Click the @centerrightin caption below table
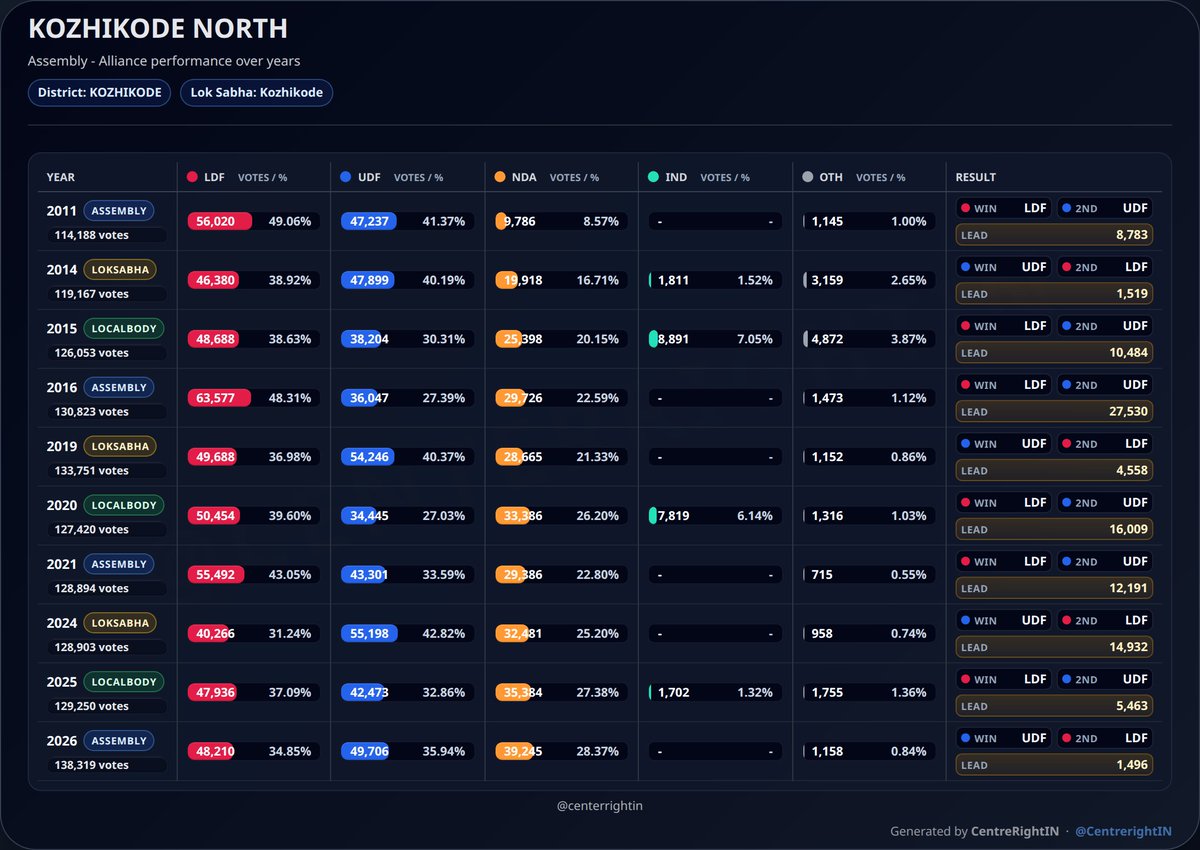 click(x=600, y=805)
